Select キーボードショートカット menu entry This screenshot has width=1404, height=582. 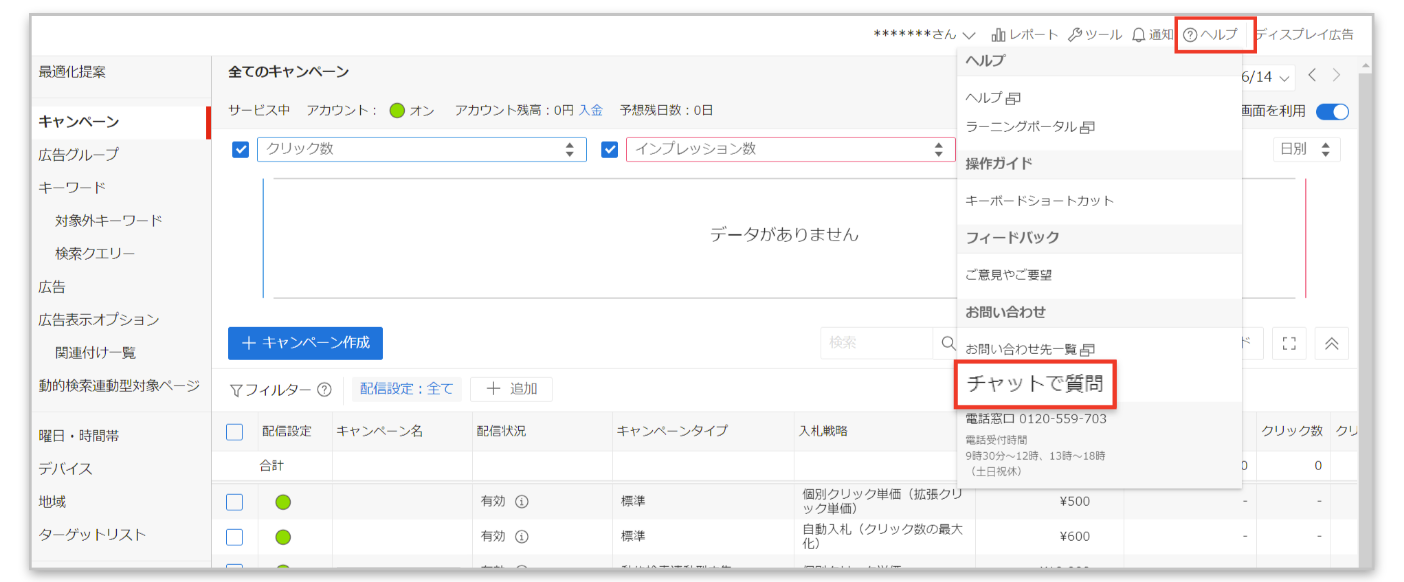pyautogui.click(x=1039, y=201)
